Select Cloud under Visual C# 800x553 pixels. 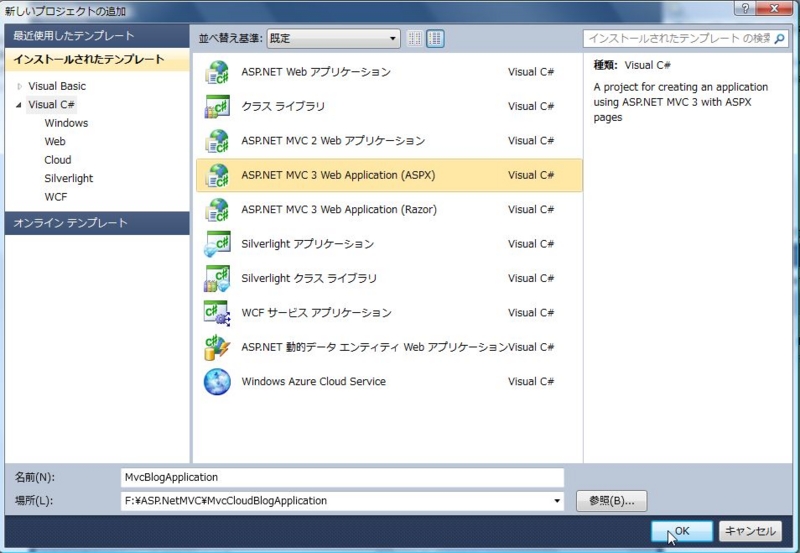[58, 160]
